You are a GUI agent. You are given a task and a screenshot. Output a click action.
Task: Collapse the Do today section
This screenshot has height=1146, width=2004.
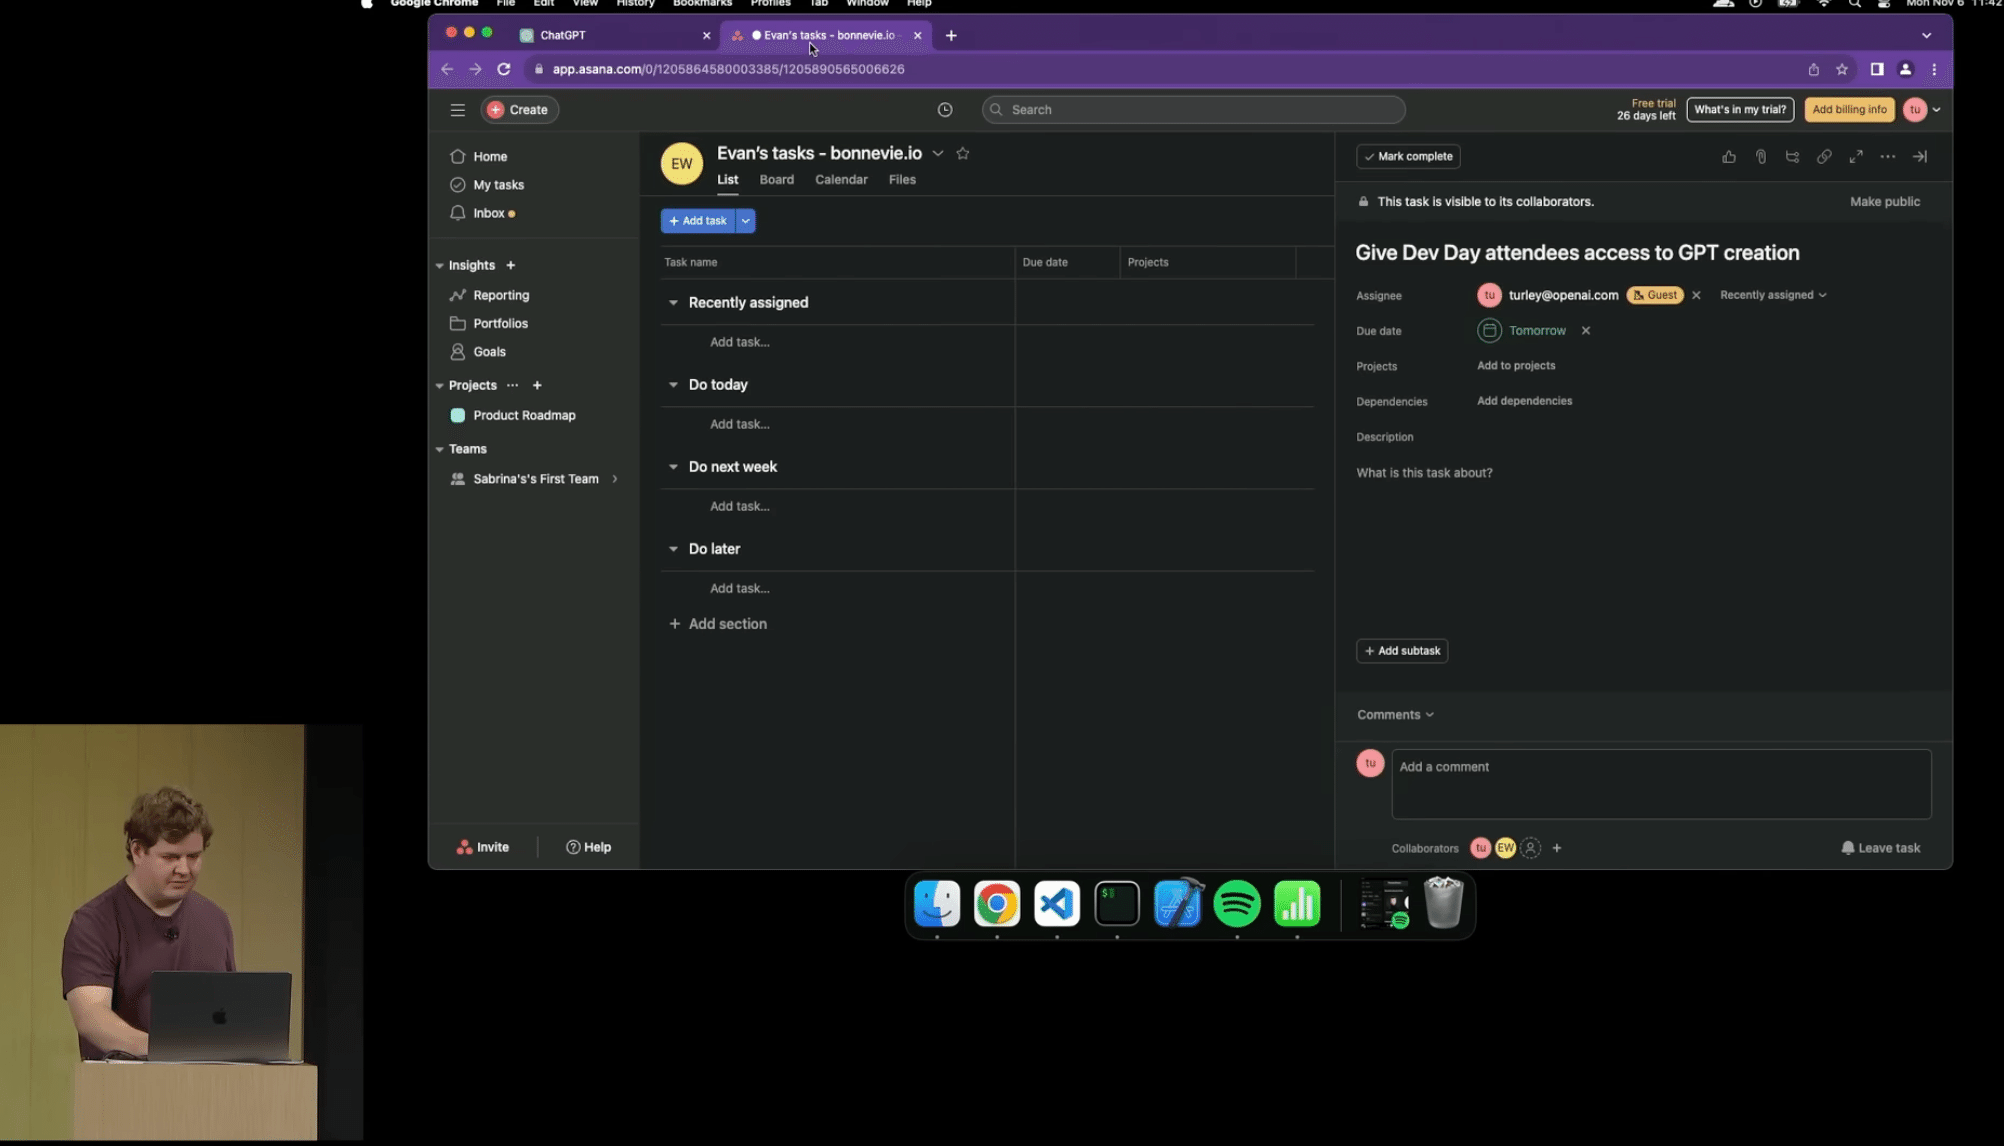[673, 385]
